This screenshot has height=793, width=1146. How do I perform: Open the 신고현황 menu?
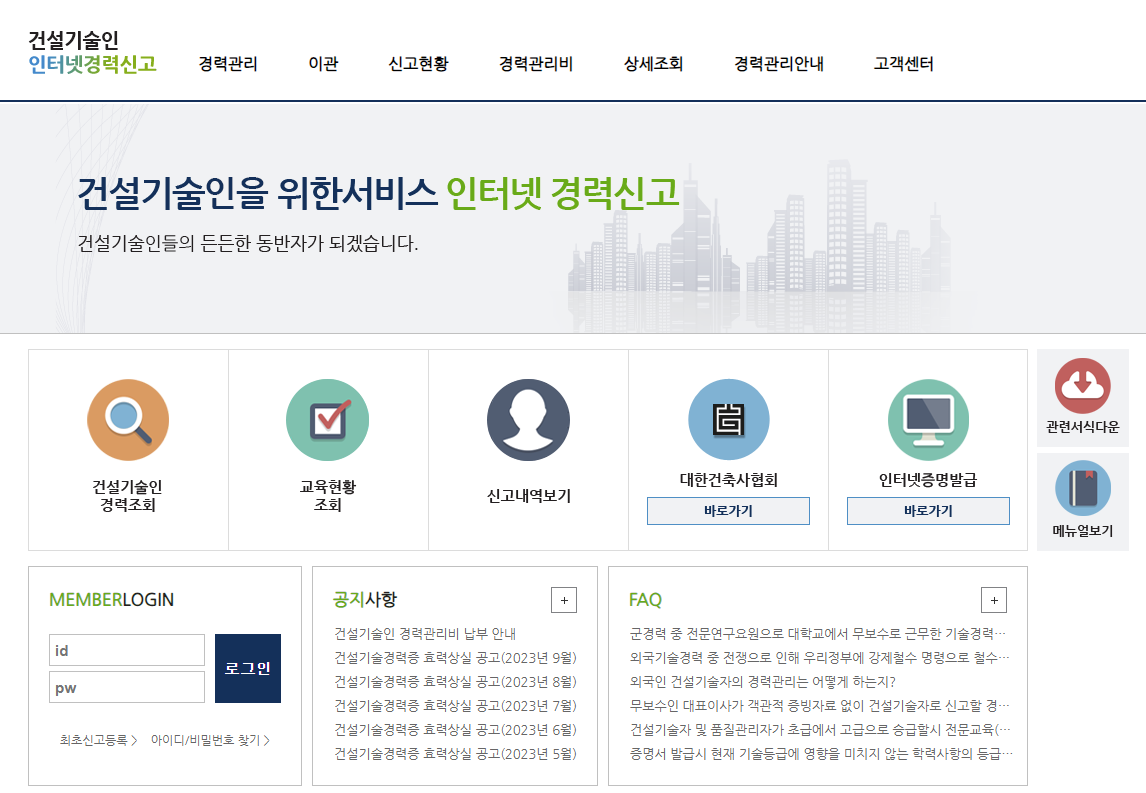tap(418, 64)
